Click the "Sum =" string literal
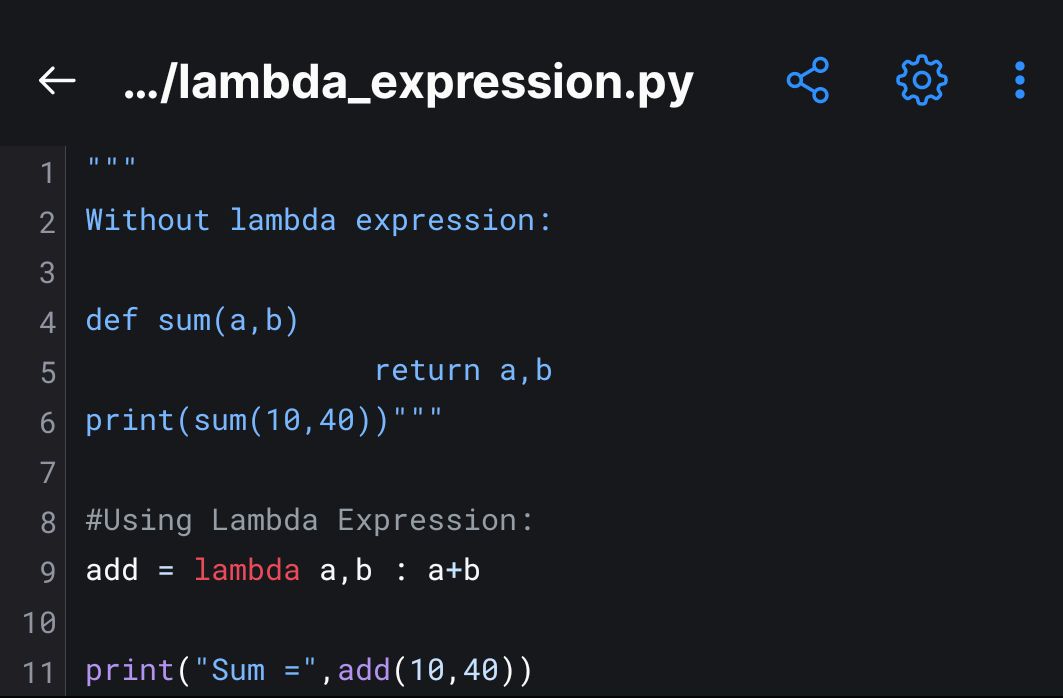Viewport: 1063px width, 698px height. 256,670
